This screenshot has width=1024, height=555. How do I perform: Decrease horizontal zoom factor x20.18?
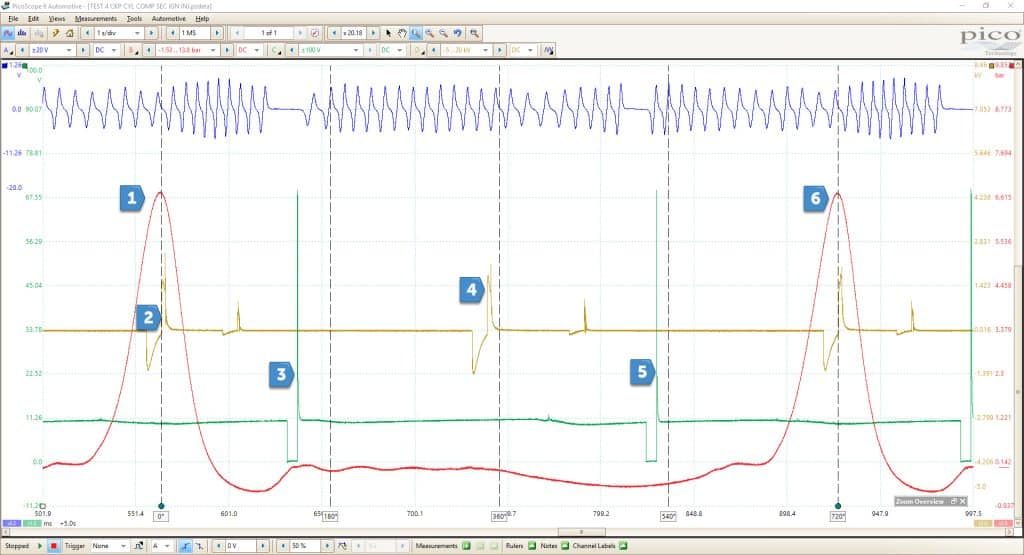pyautogui.click(x=334, y=33)
